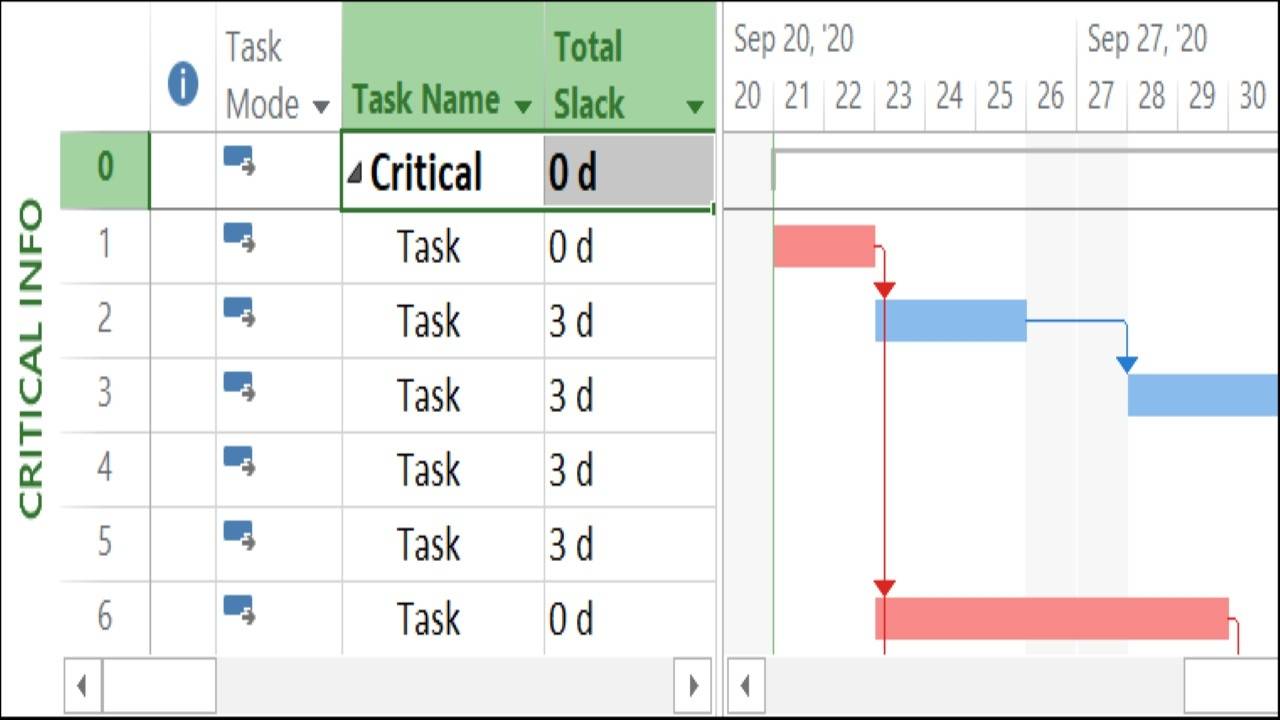Click the right arrow of the table scrollbar
This screenshot has height=720, width=1280.
pos(694,686)
